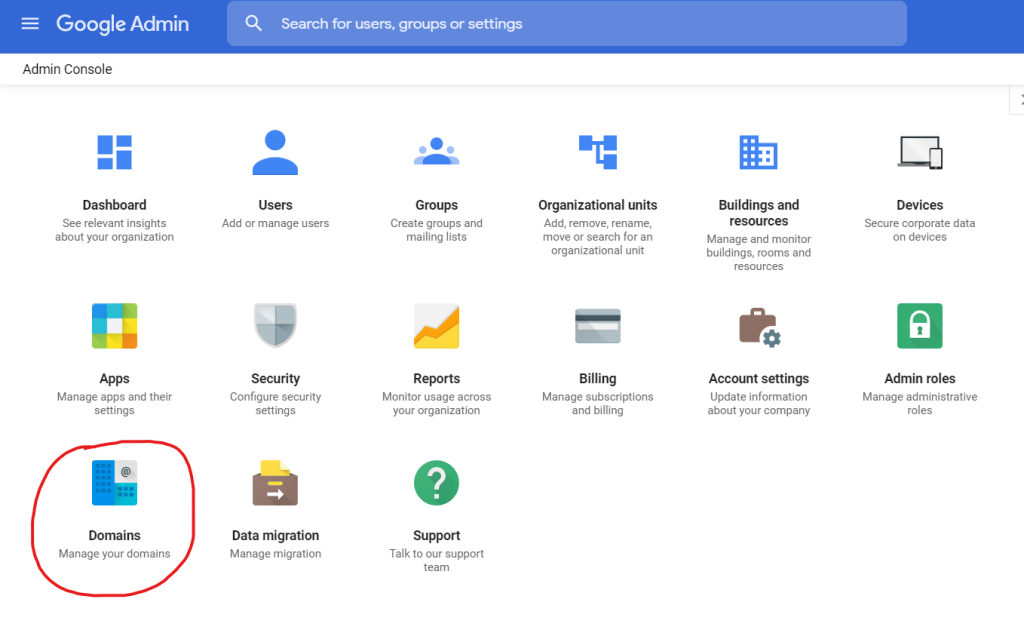Click the search users, groups or settings field

[x=567, y=24]
